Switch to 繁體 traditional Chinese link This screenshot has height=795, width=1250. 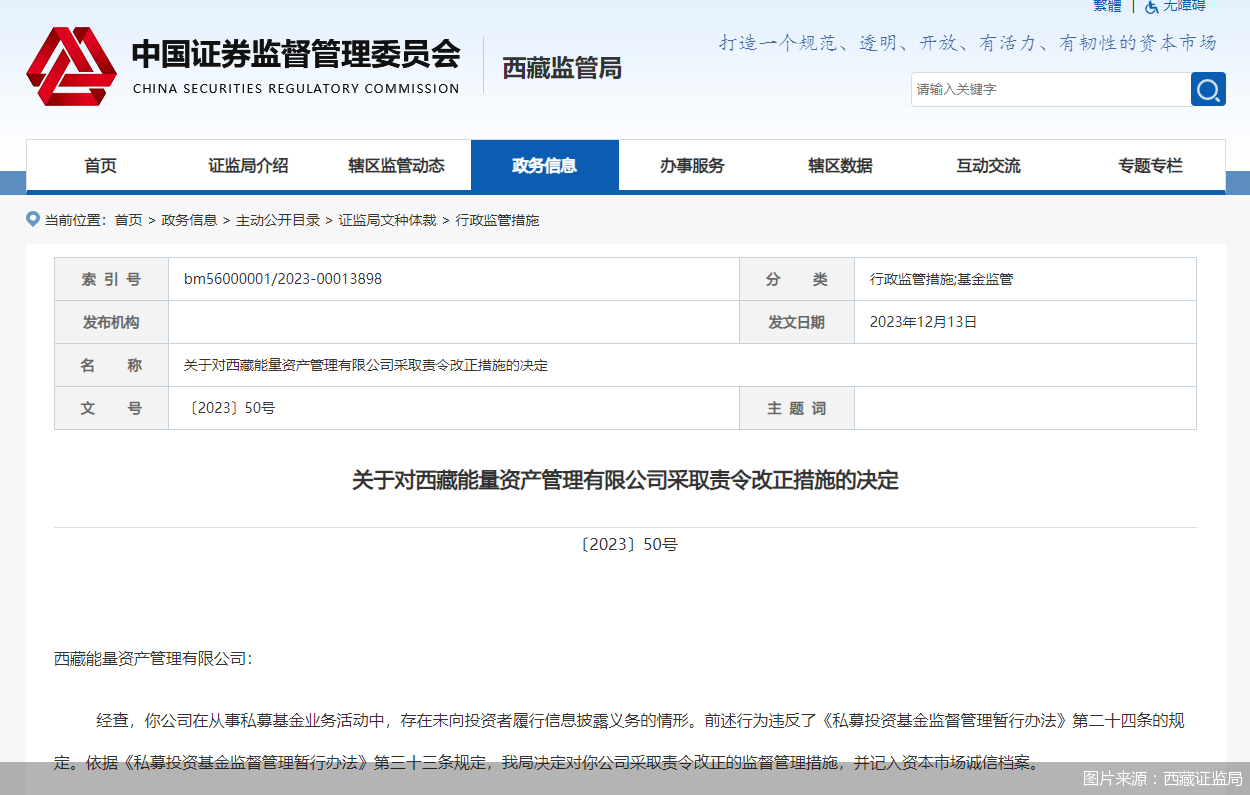tap(1107, 6)
